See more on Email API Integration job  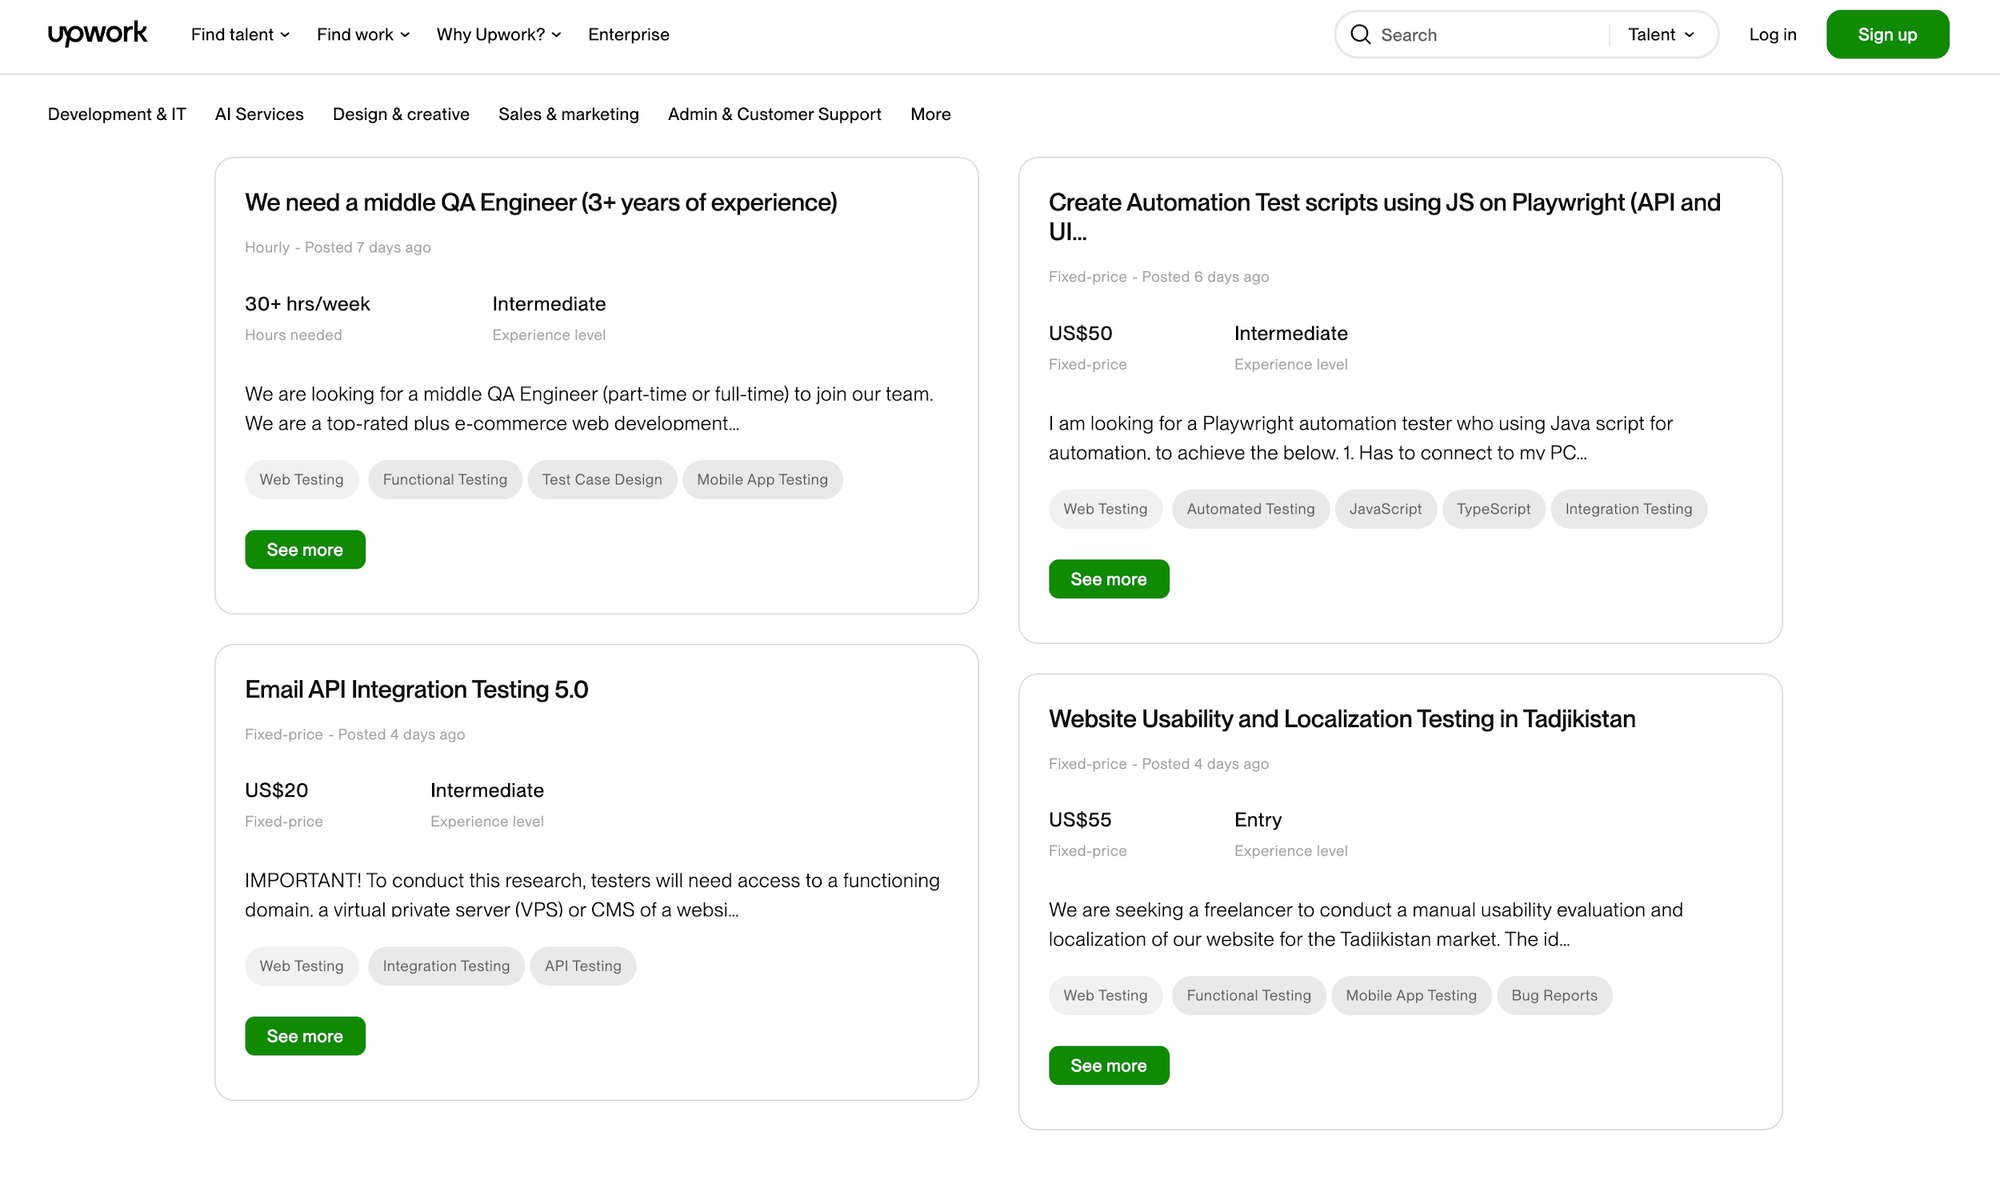(x=305, y=1036)
